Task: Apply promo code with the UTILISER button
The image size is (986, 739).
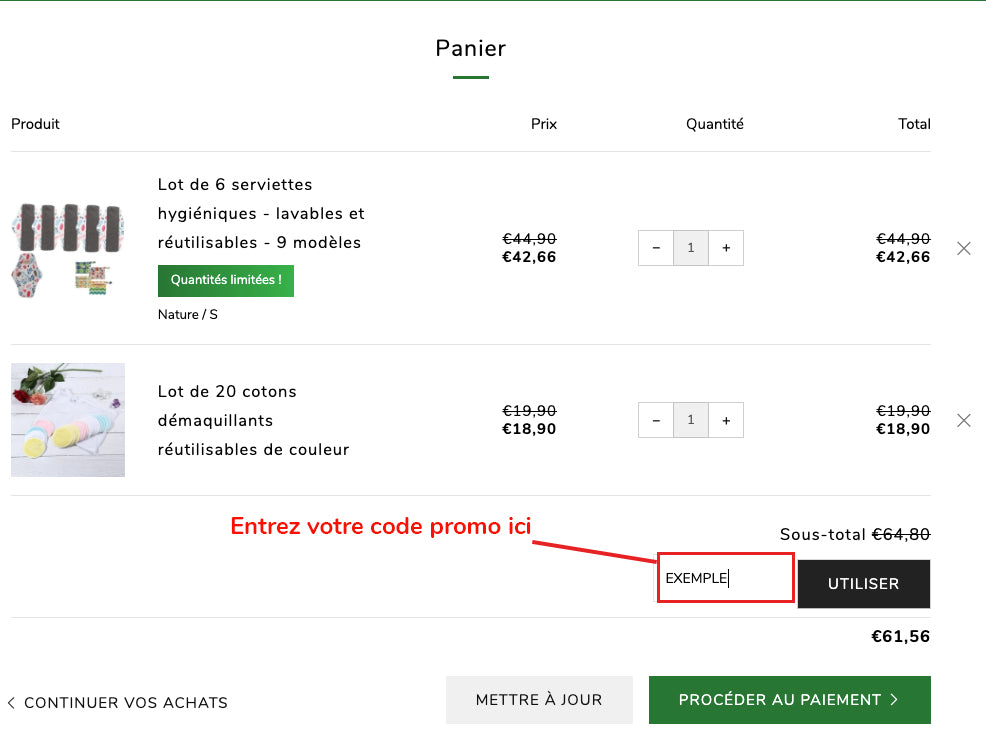Action: click(x=863, y=583)
